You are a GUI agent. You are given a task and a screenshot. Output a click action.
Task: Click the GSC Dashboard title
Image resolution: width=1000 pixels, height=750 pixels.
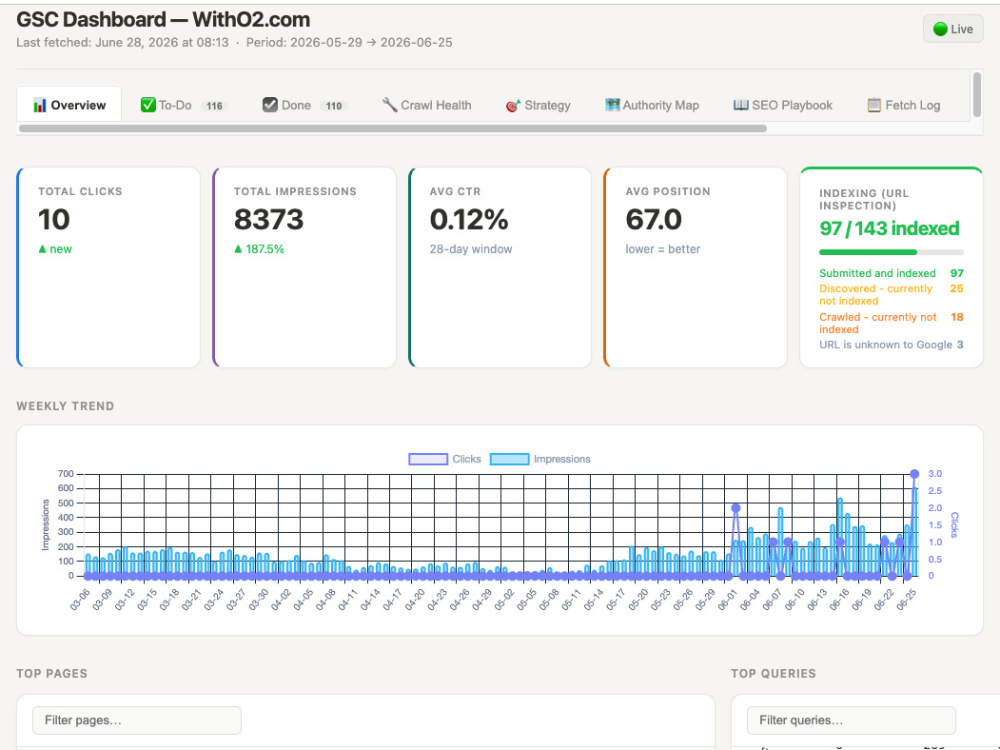tap(163, 20)
